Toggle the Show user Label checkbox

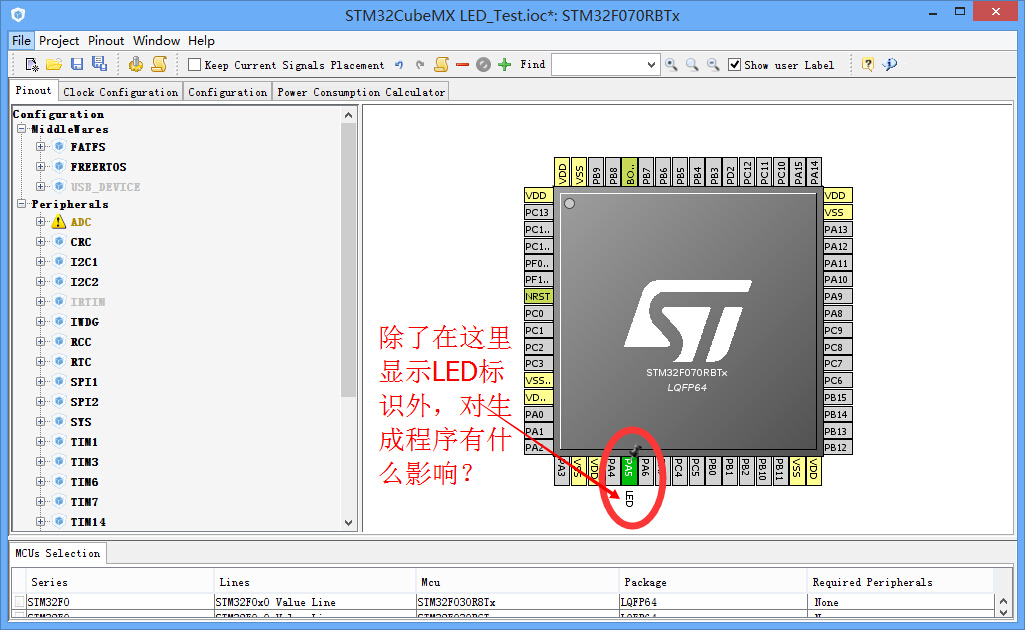coord(735,65)
